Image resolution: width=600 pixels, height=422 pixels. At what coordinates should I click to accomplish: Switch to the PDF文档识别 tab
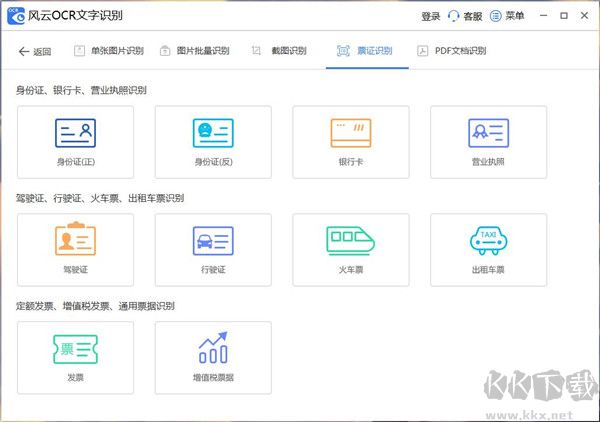point(452,51)
